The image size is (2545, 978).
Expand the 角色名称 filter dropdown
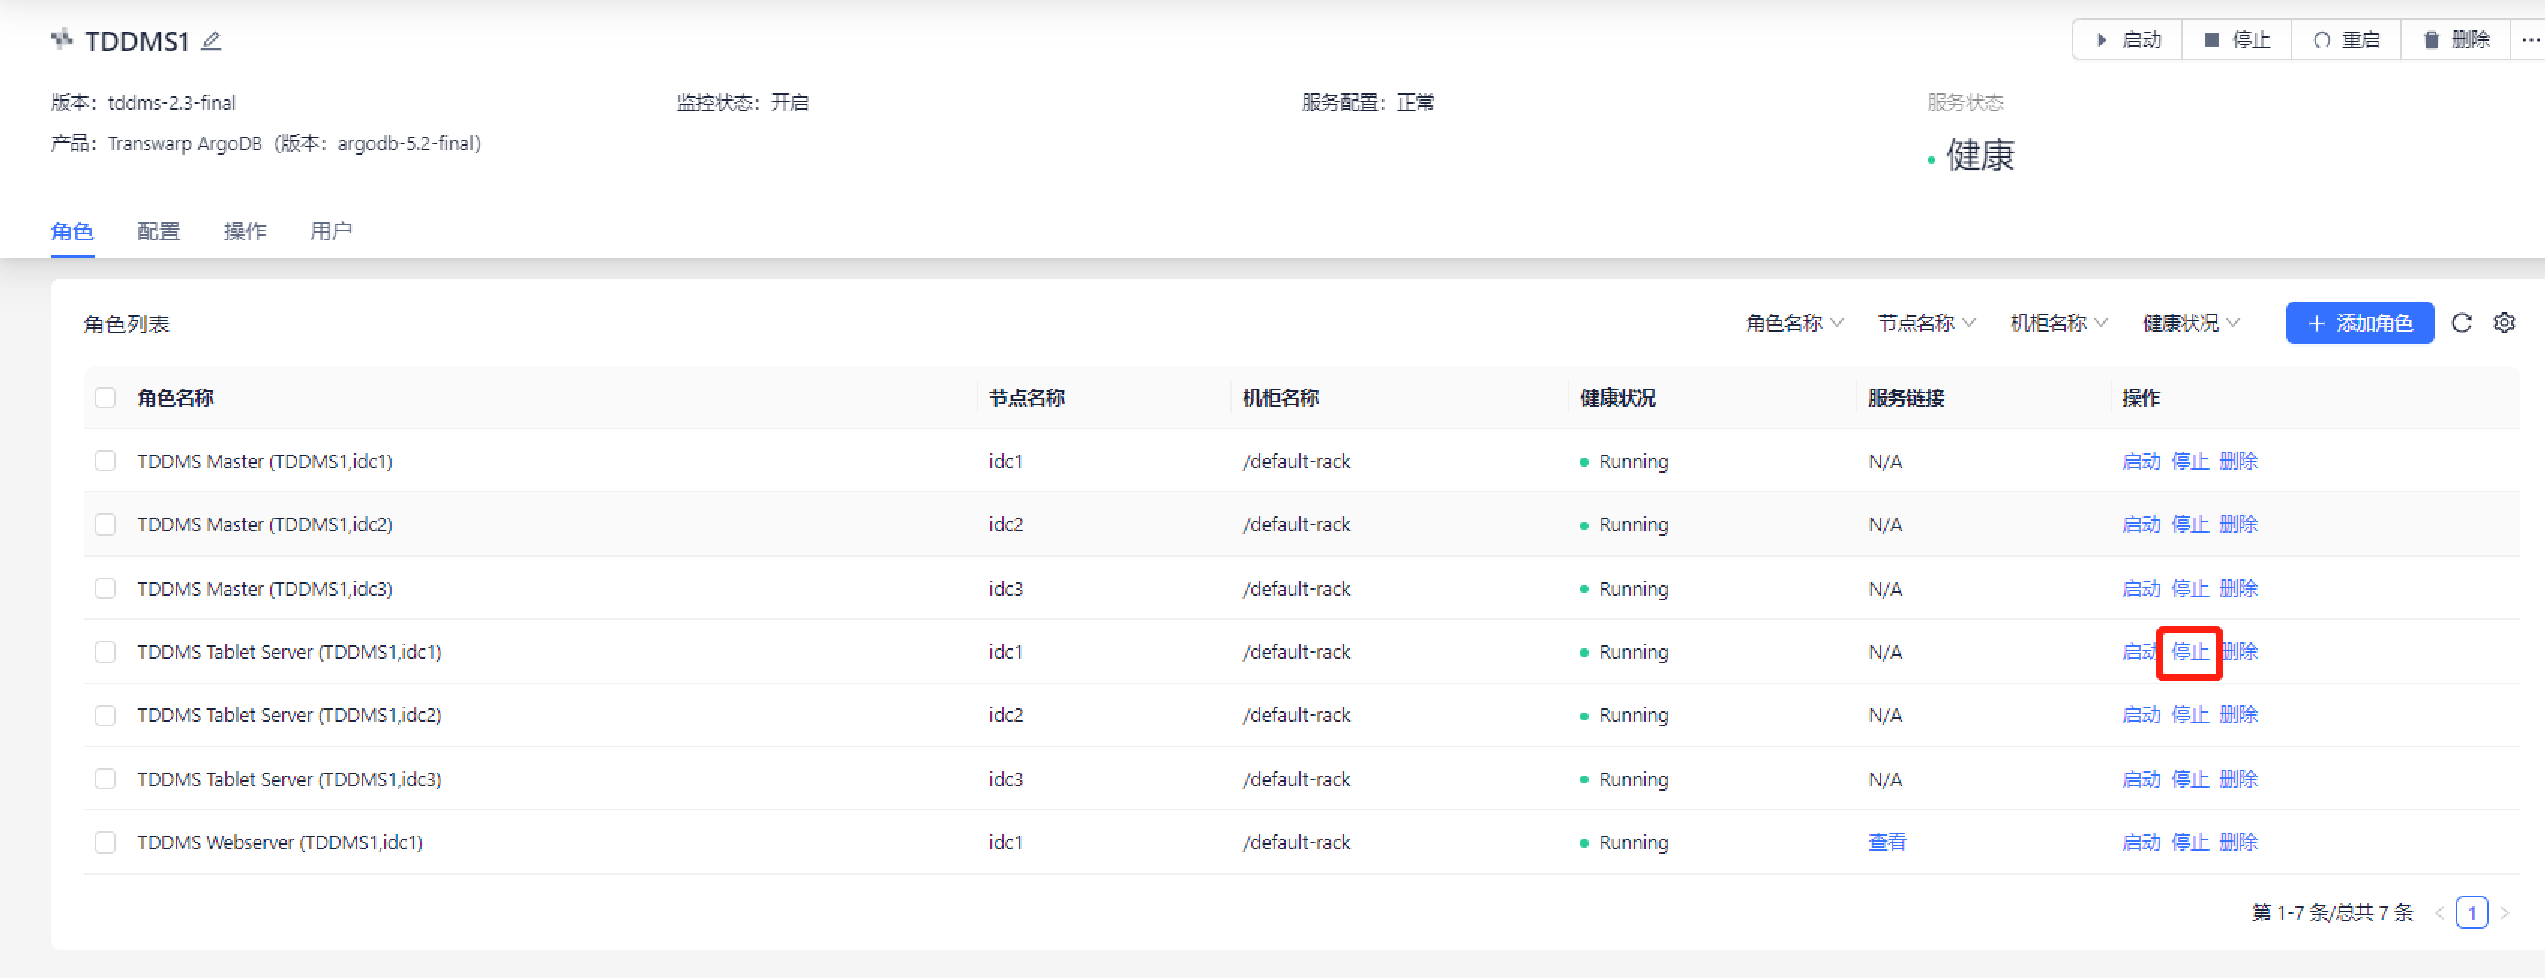[1795, 323]
